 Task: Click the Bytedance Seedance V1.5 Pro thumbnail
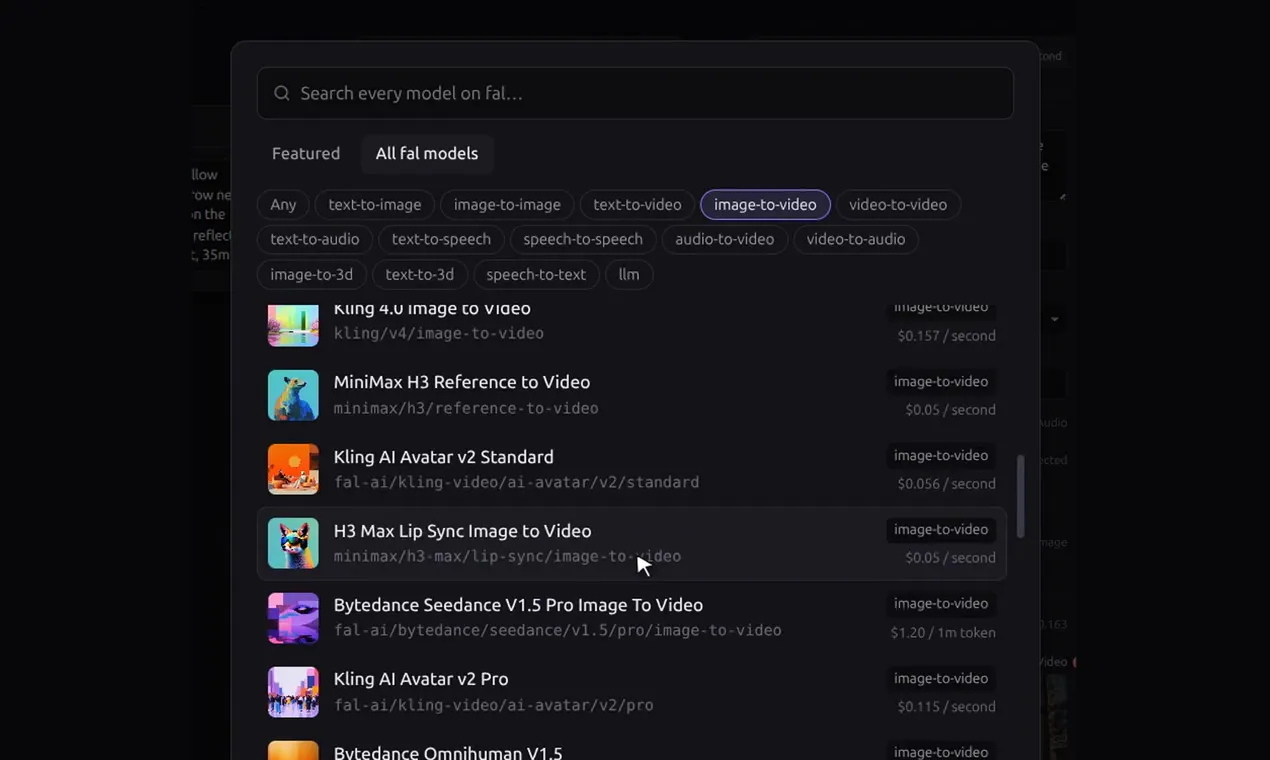tap(293, 618)
